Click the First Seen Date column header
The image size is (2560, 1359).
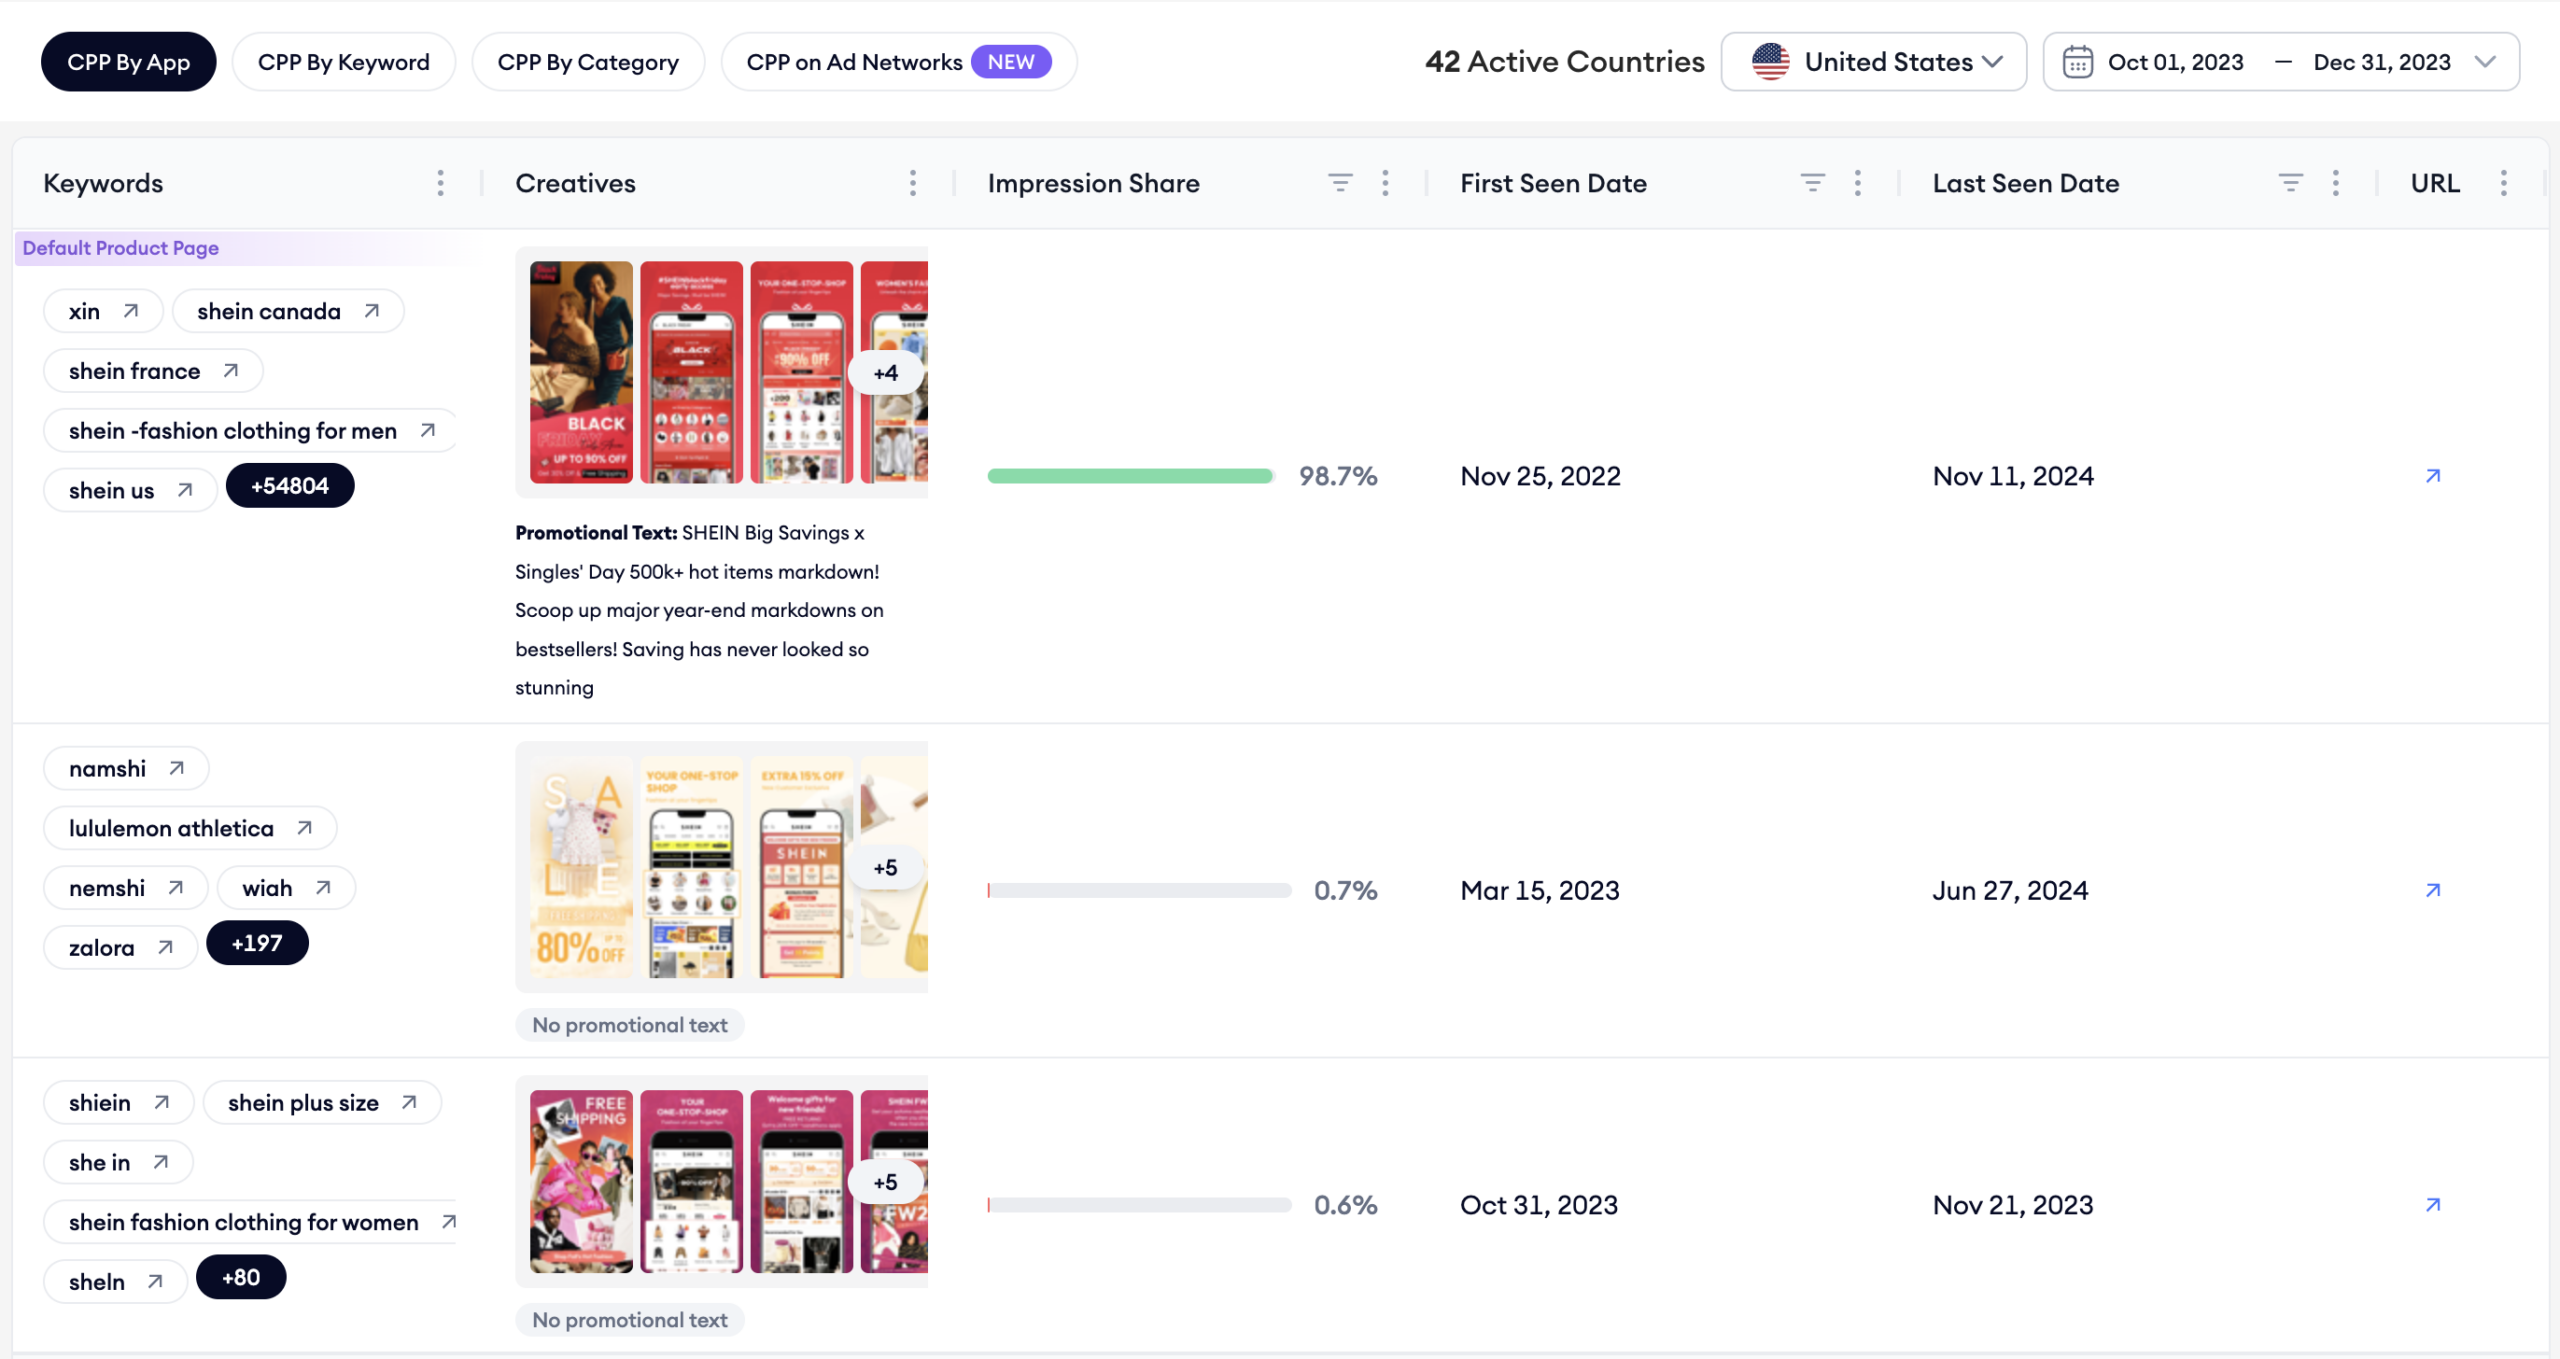tap(1553, 183)
